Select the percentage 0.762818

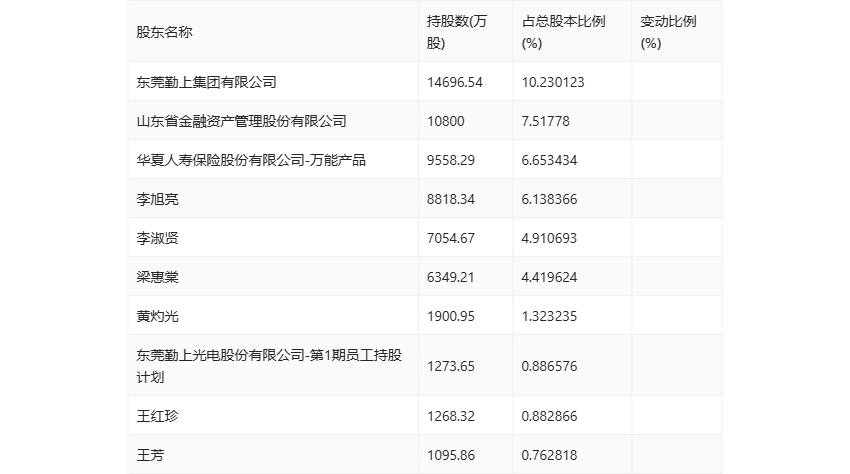pos(549,455)
